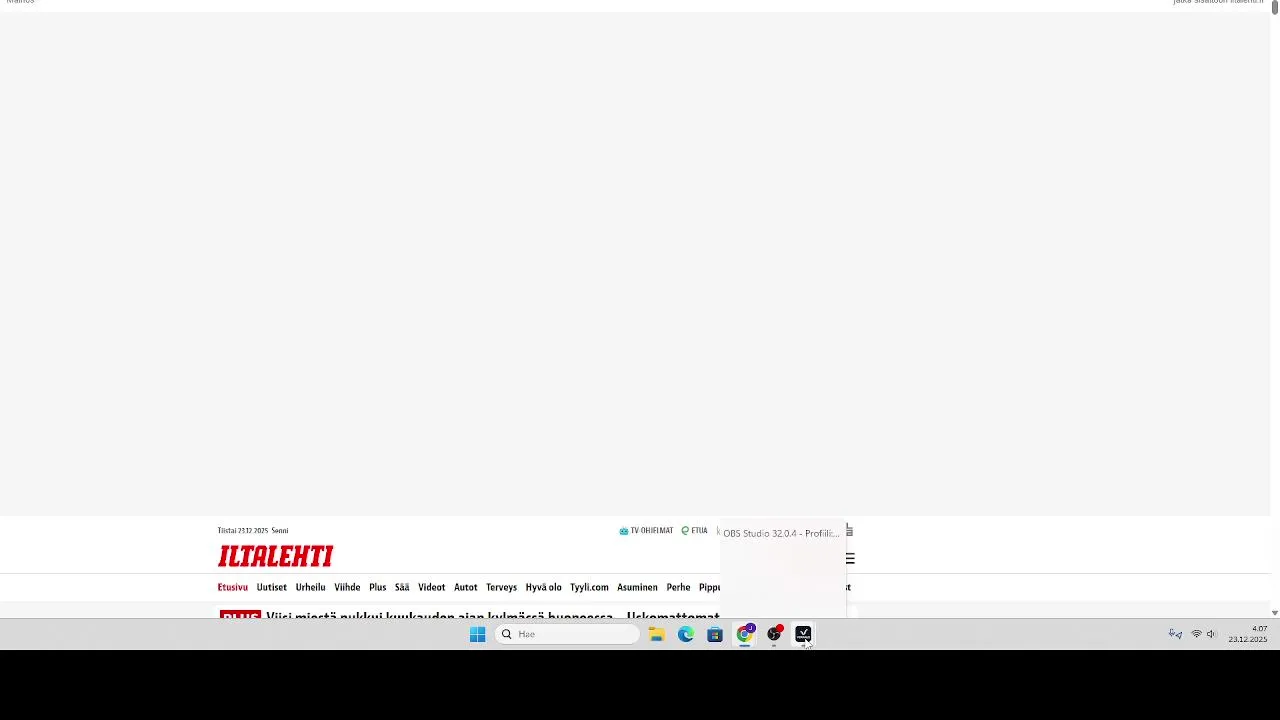Switch to Chrome in the taskbar
This screenshot has height=720, width=1280.
744,634
